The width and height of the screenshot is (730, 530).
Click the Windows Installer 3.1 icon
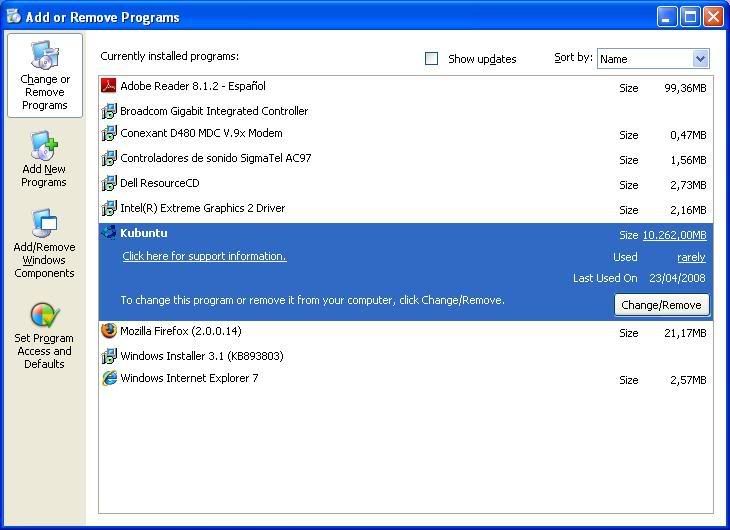109,356
